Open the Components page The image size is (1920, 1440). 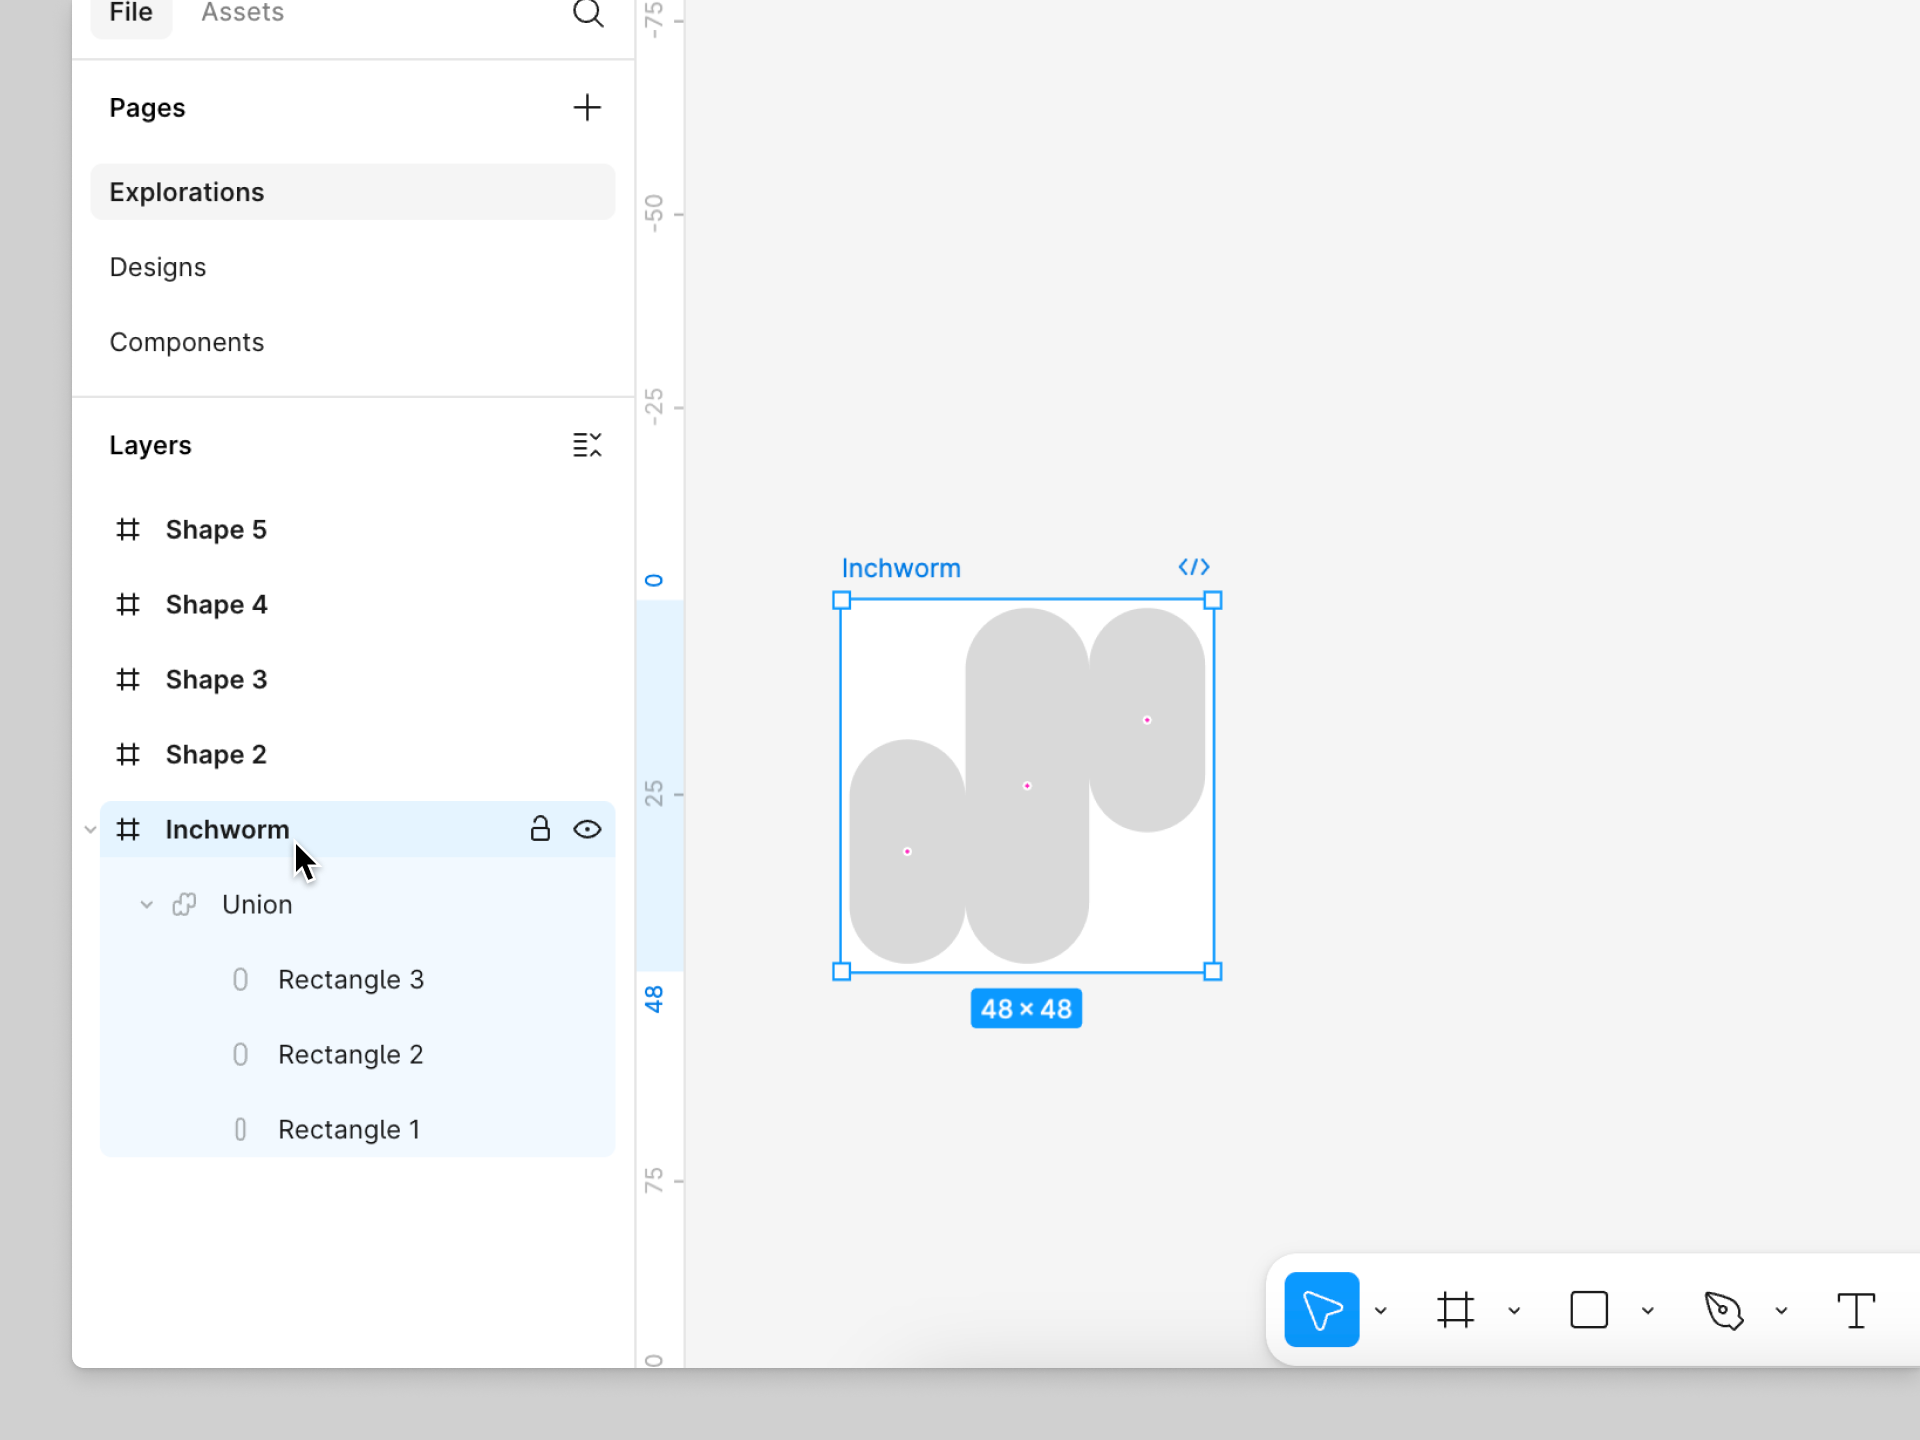click(187, 342)
